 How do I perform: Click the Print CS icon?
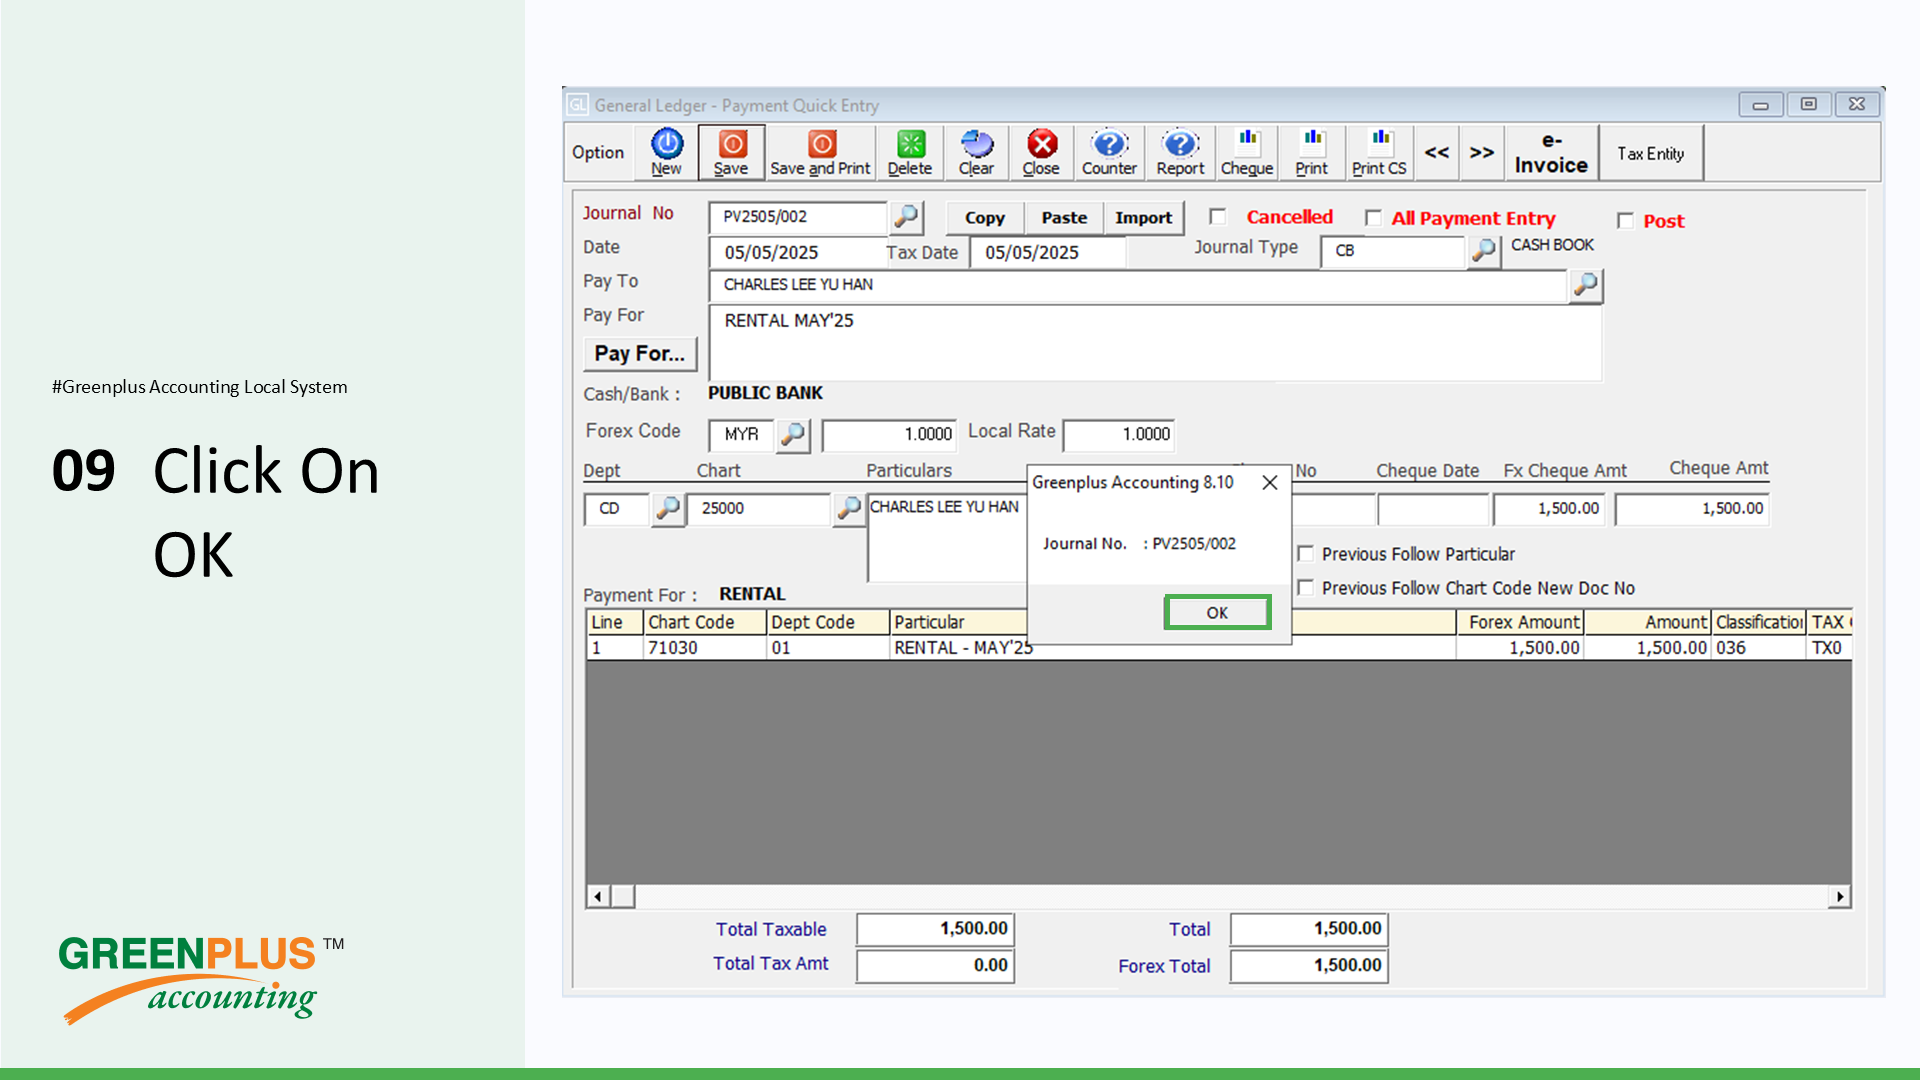pyautogui.click(x=1379, y=153)
